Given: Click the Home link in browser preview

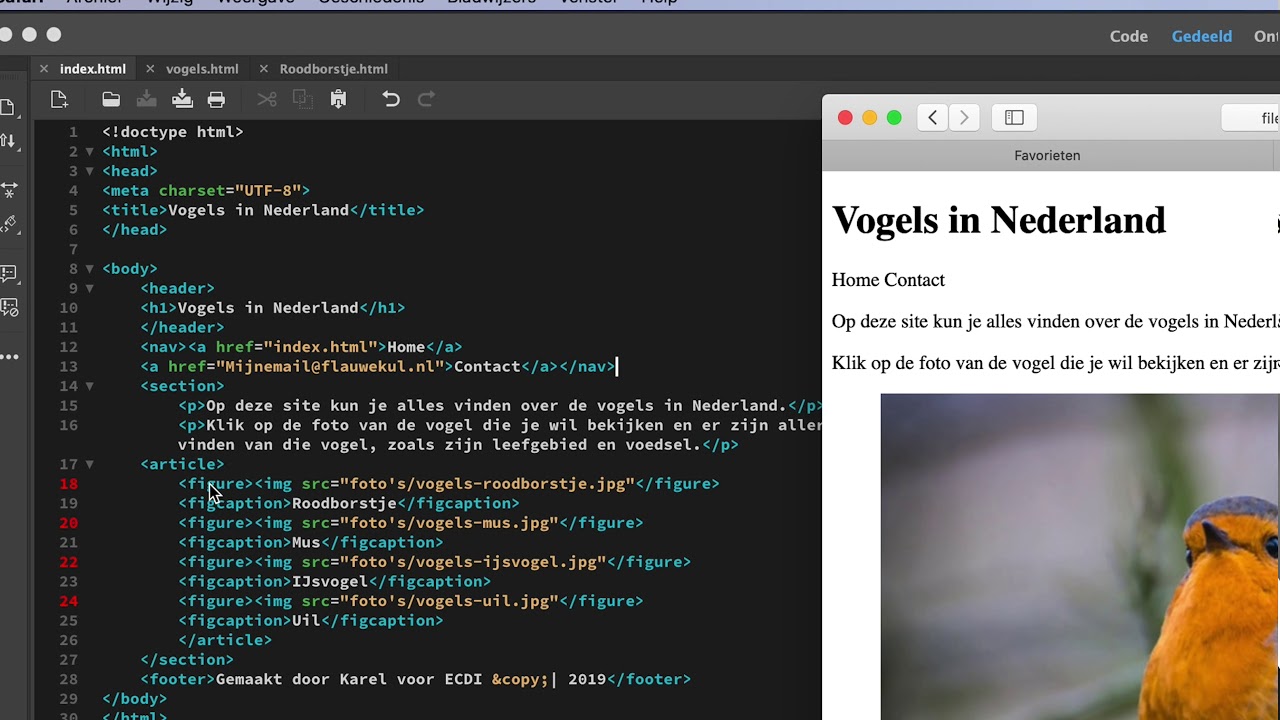Looking at the screenshot, I should click(x=855, y=280).
